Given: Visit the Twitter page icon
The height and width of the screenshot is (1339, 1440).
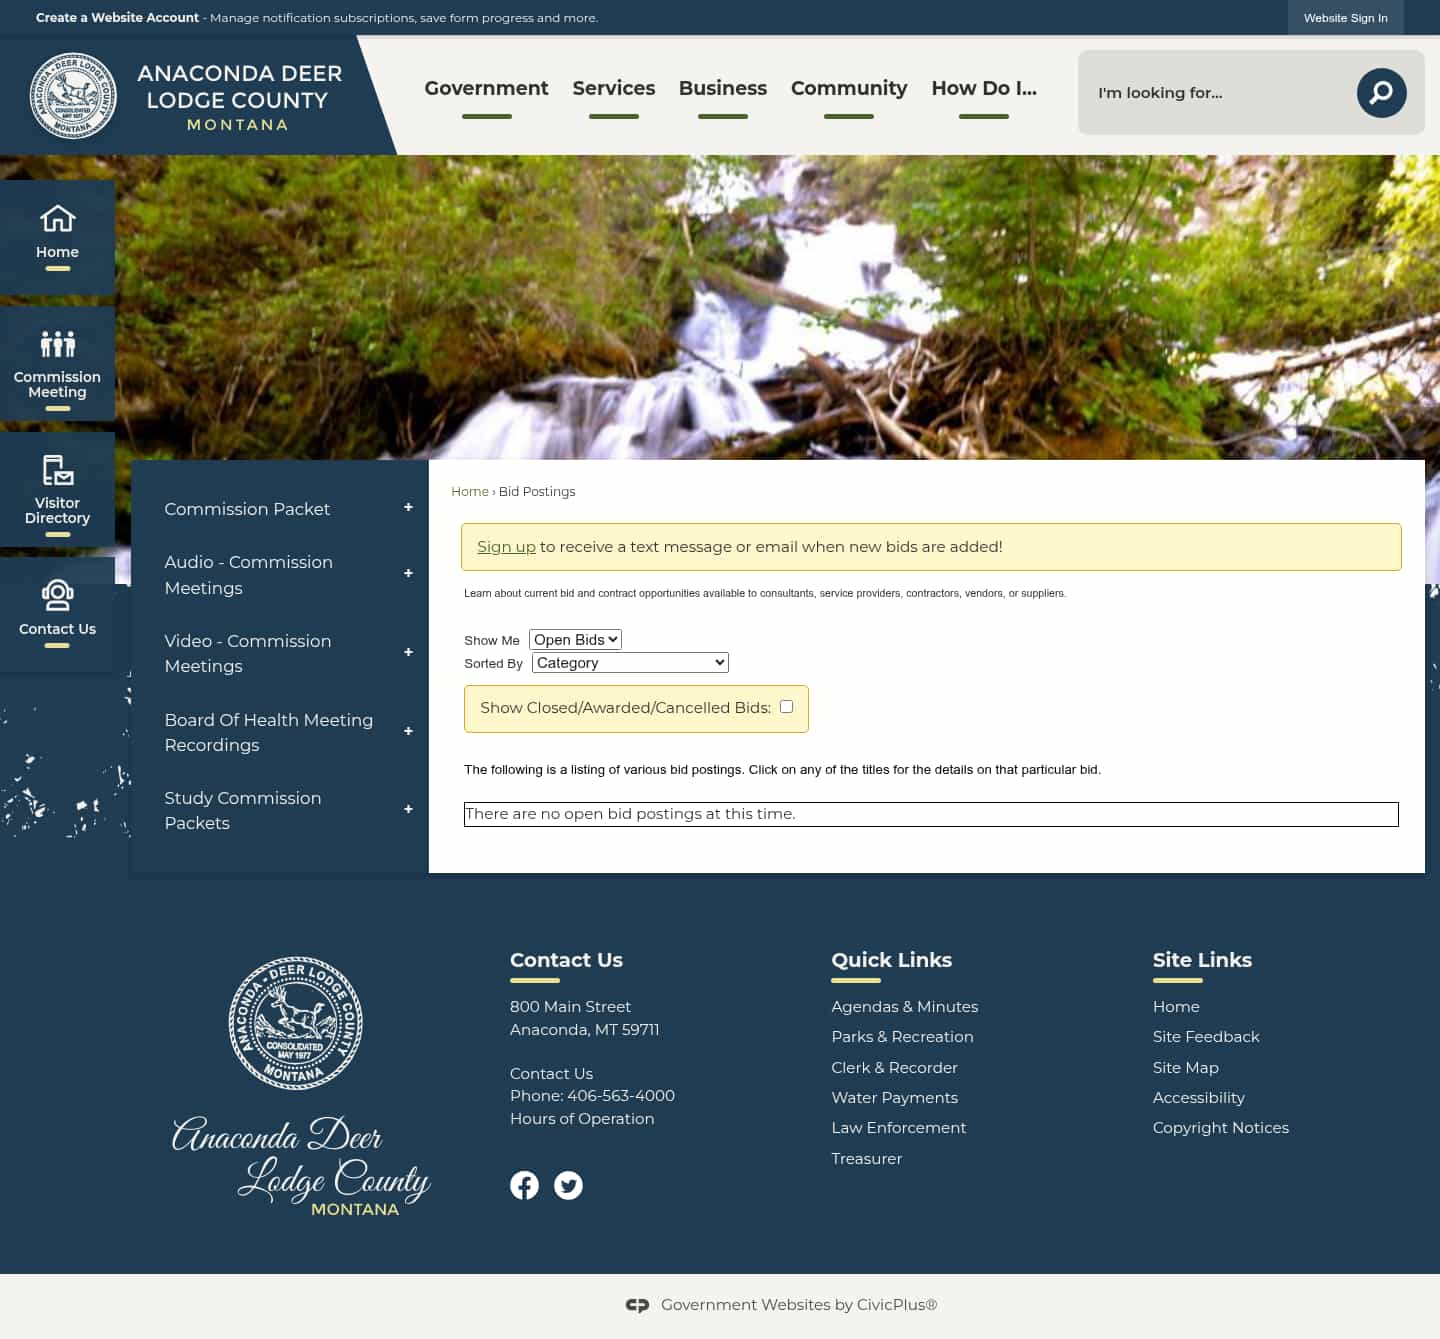Looking at the screenshot, I should point(568,1185).
